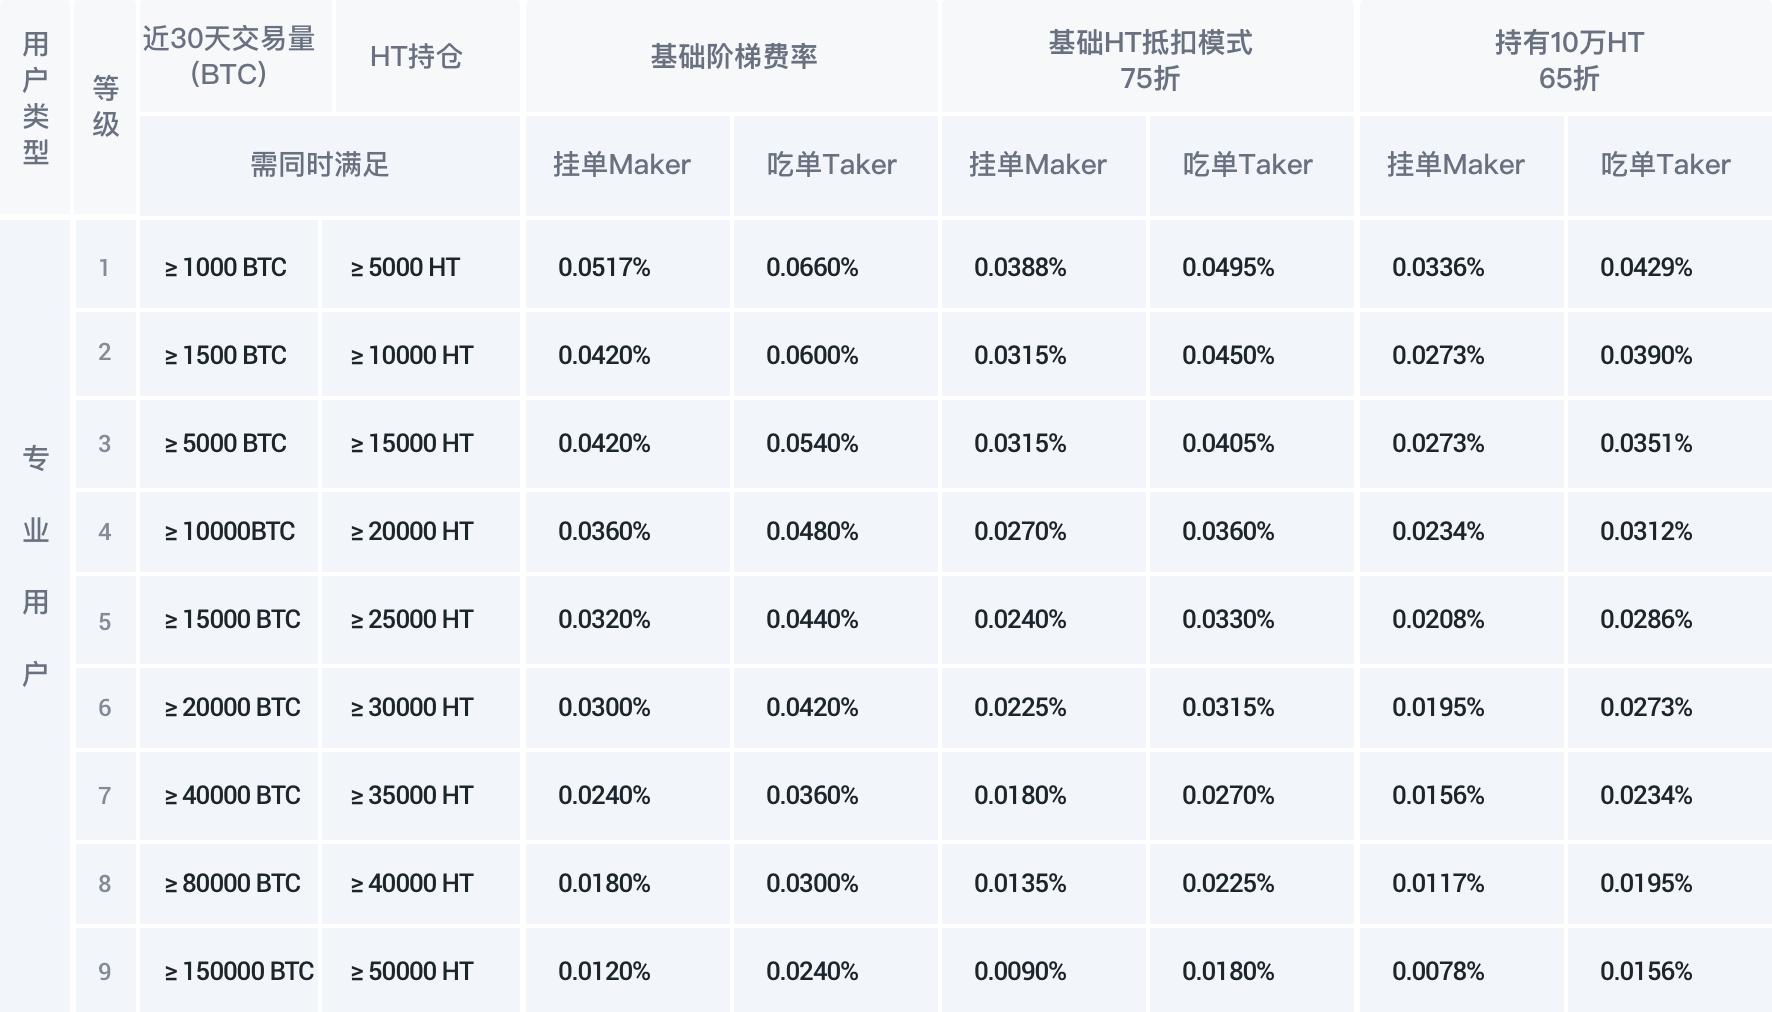Select the ≥ 10000BTC level 4 cell
The width and height of the screenshot is (1772, 1012).
pos(229,531)
